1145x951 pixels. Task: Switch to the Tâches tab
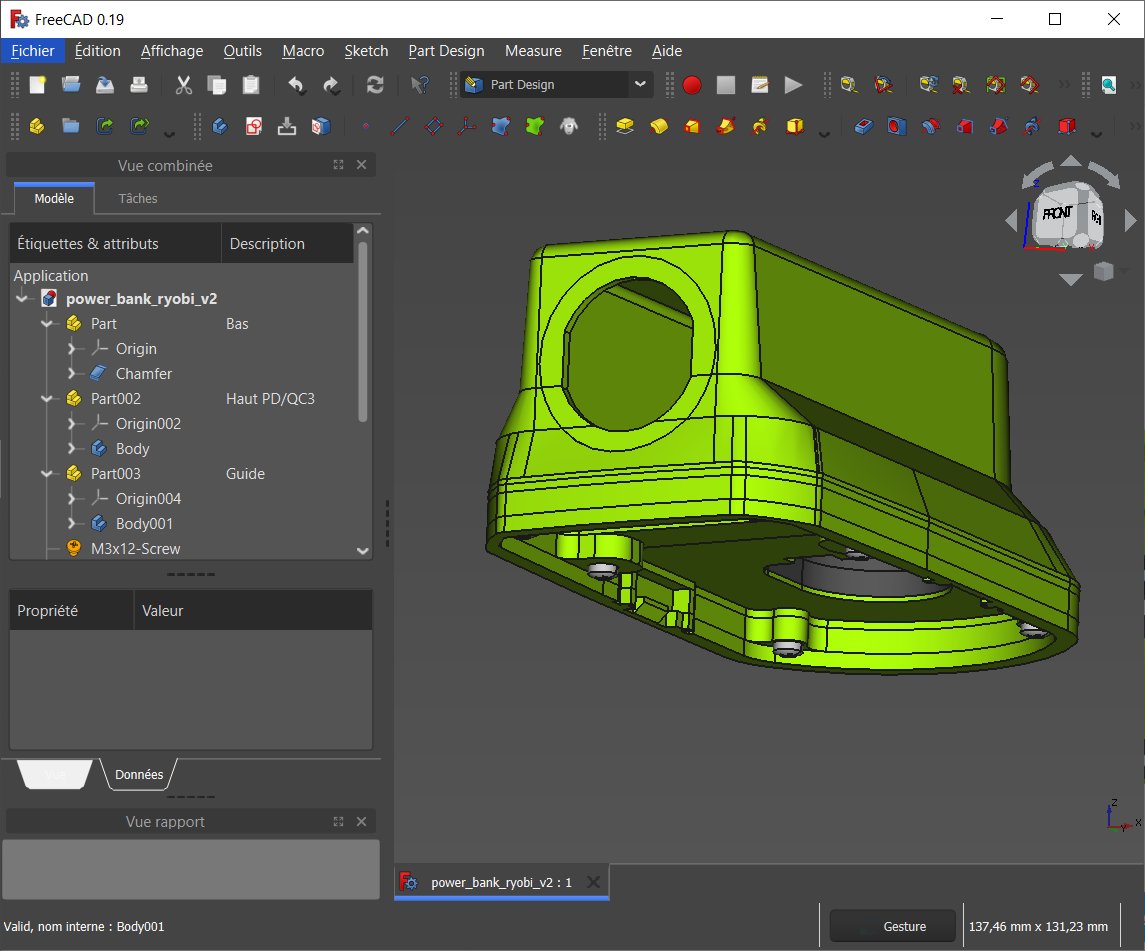(138, 198)
